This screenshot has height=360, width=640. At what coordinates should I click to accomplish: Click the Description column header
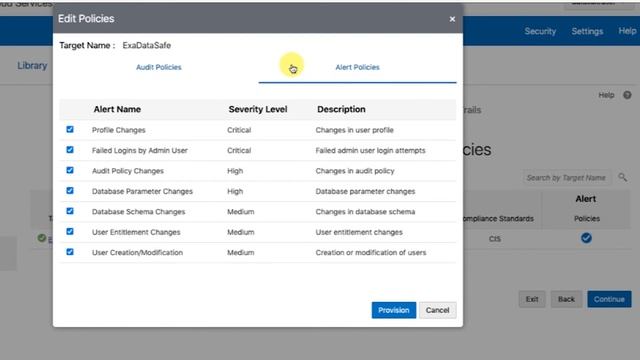(x=341, y=109)
